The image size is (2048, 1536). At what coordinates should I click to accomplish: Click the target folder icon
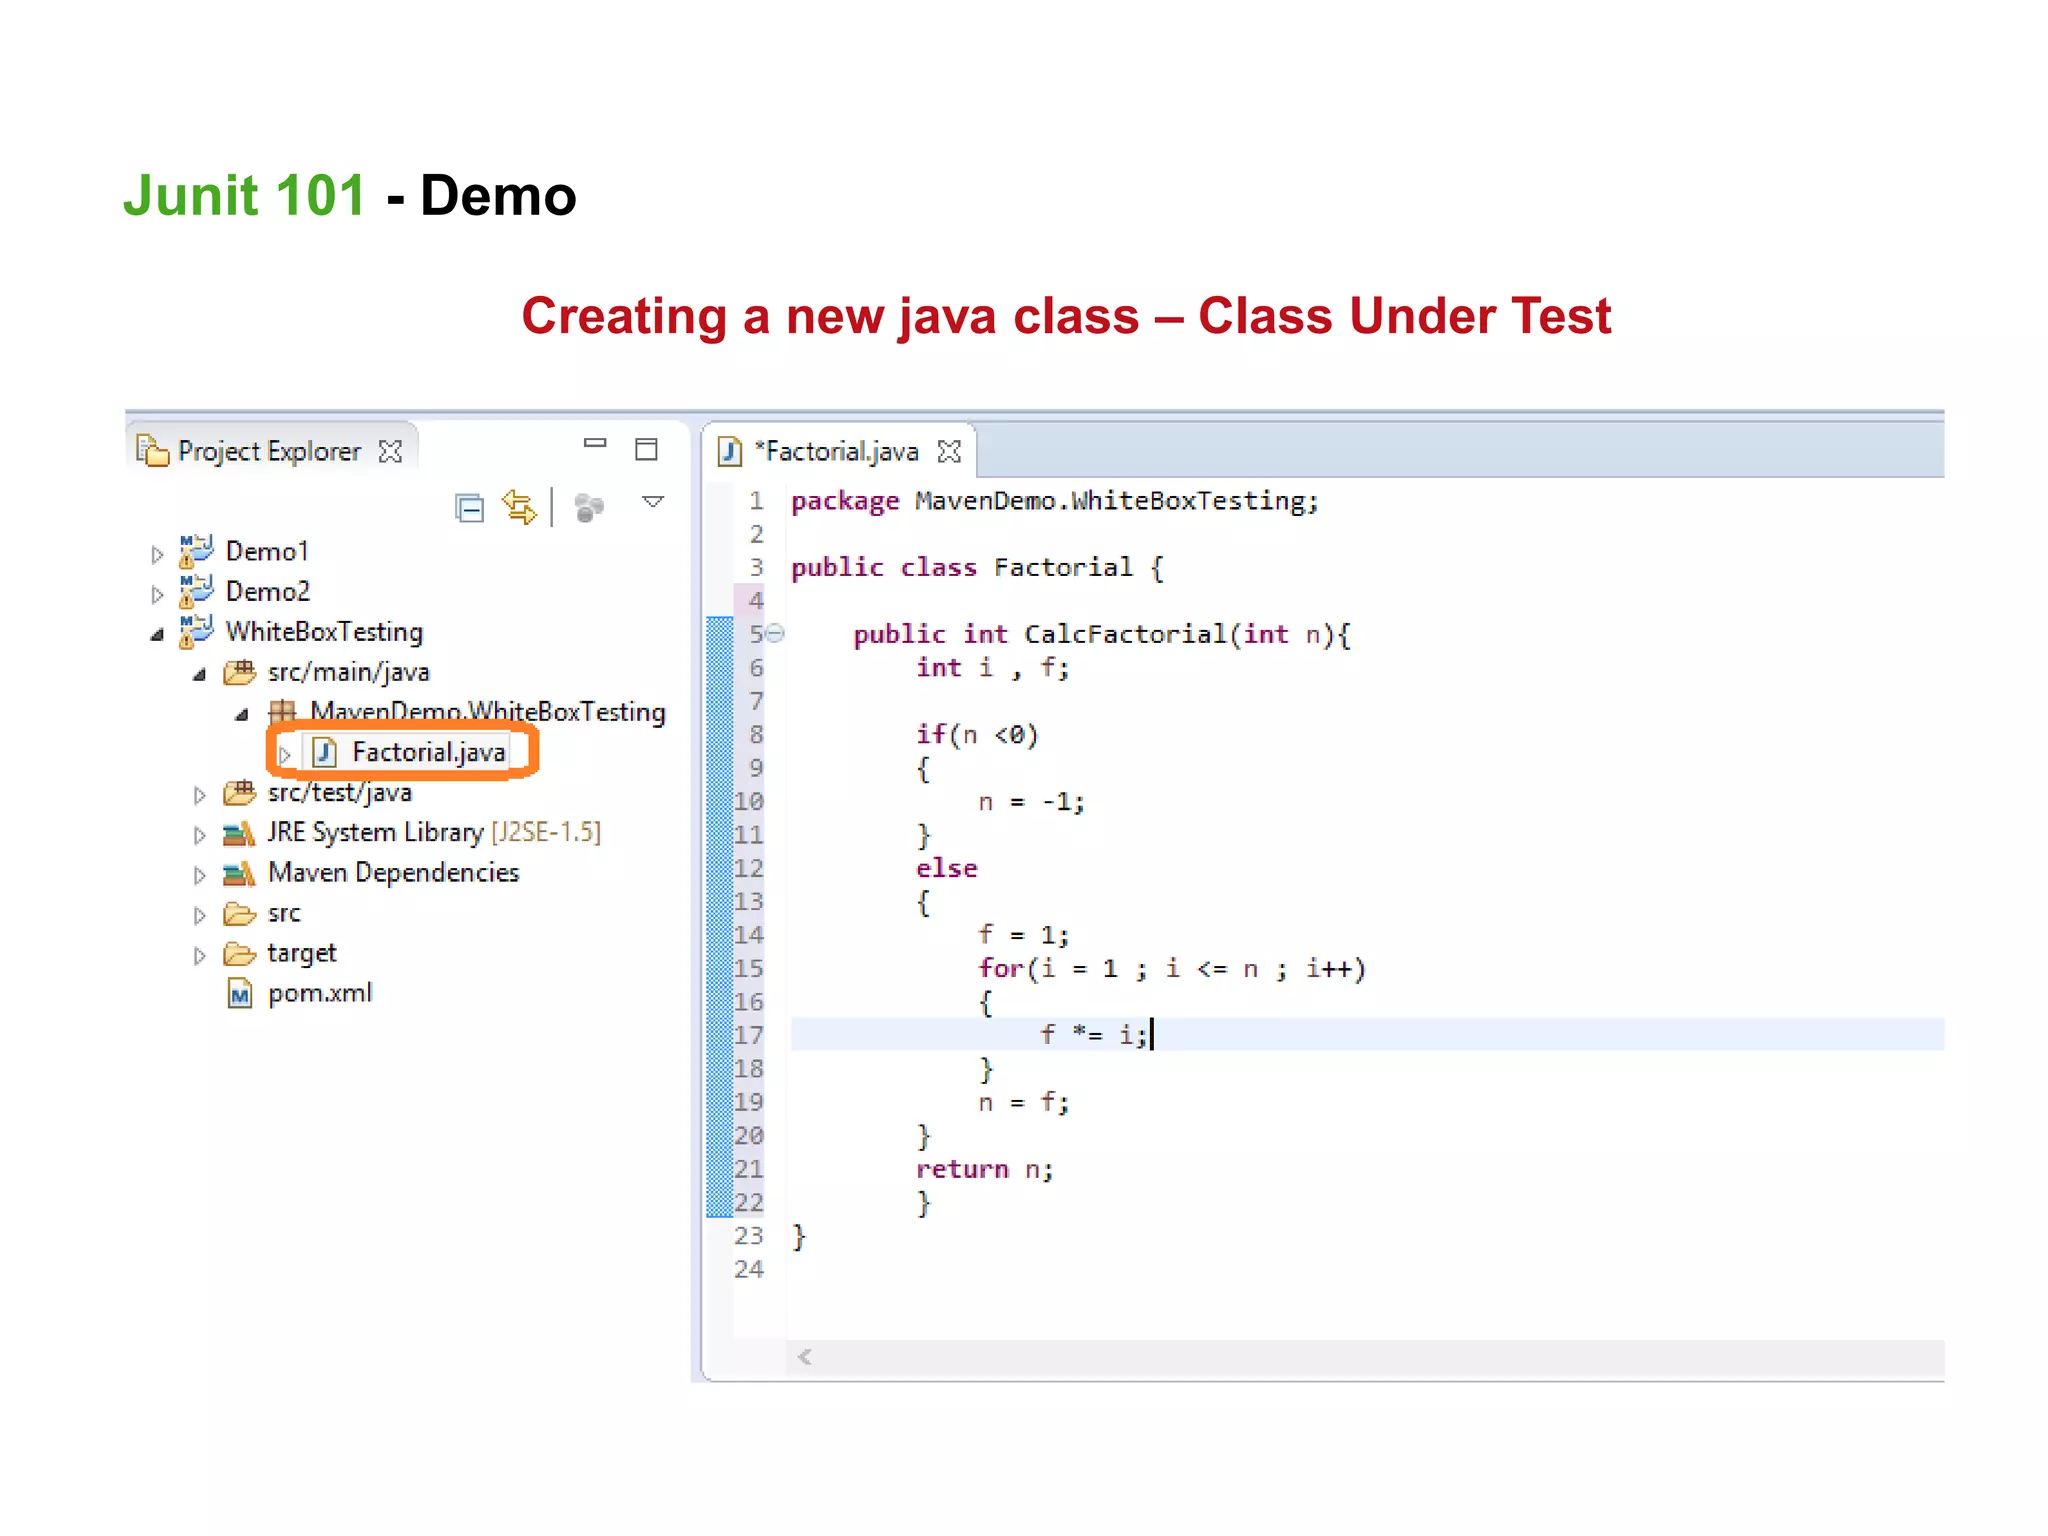pos(239,953)
